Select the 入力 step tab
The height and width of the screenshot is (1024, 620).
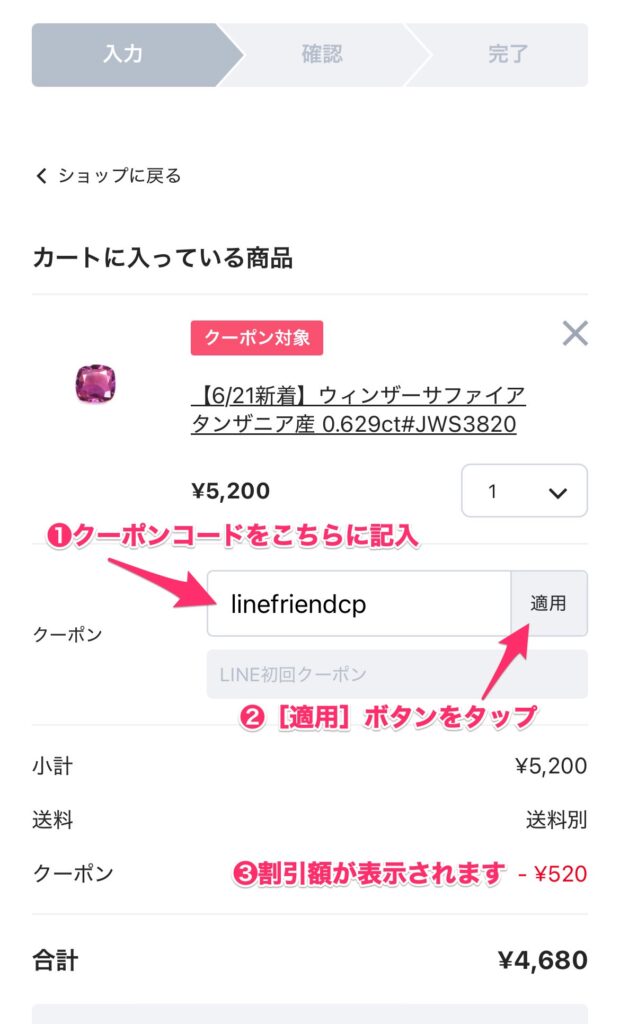pos(123,54)
